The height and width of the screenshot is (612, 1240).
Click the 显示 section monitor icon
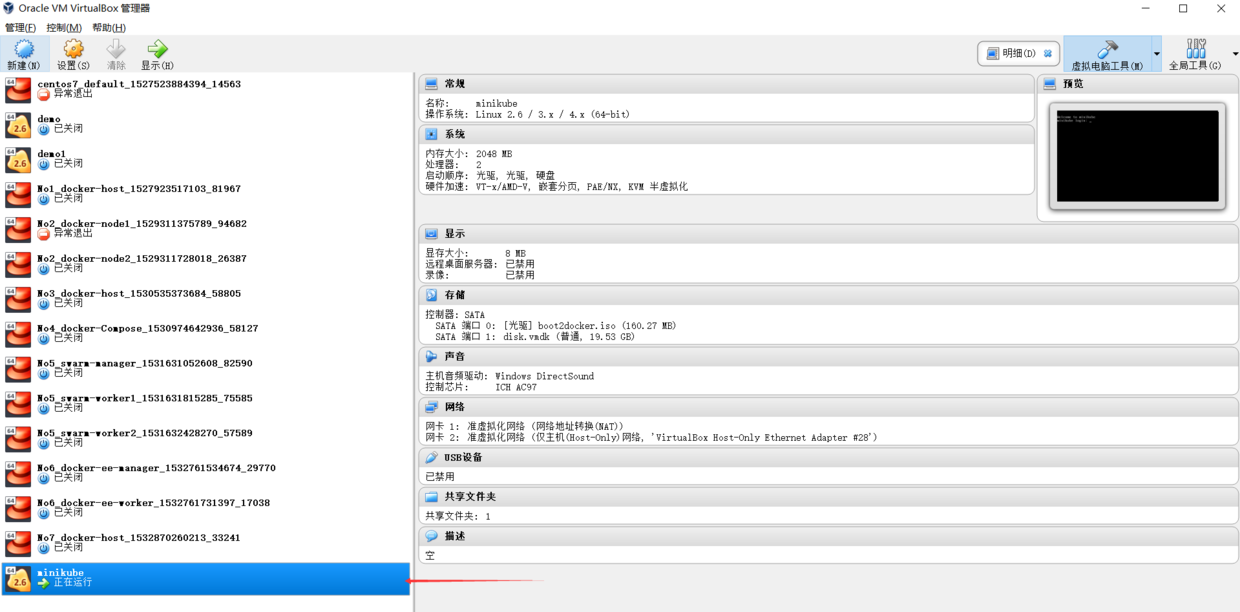431,234
